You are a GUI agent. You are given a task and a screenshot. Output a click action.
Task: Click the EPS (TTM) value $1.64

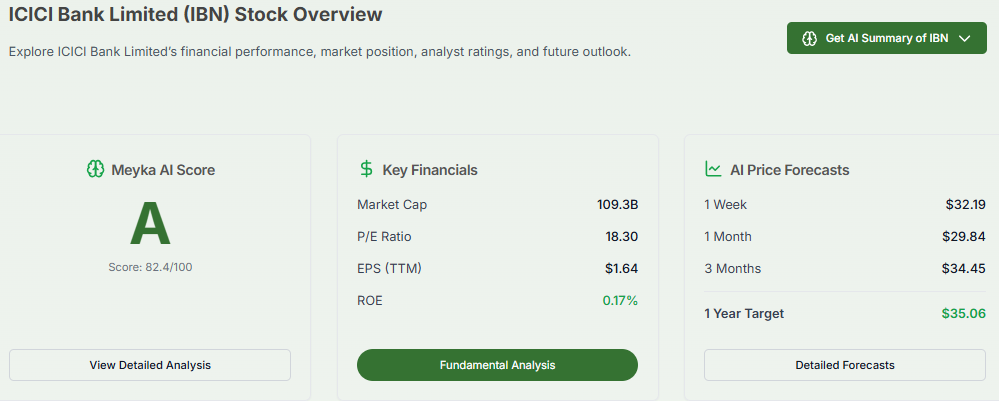(x=621, y=269)
